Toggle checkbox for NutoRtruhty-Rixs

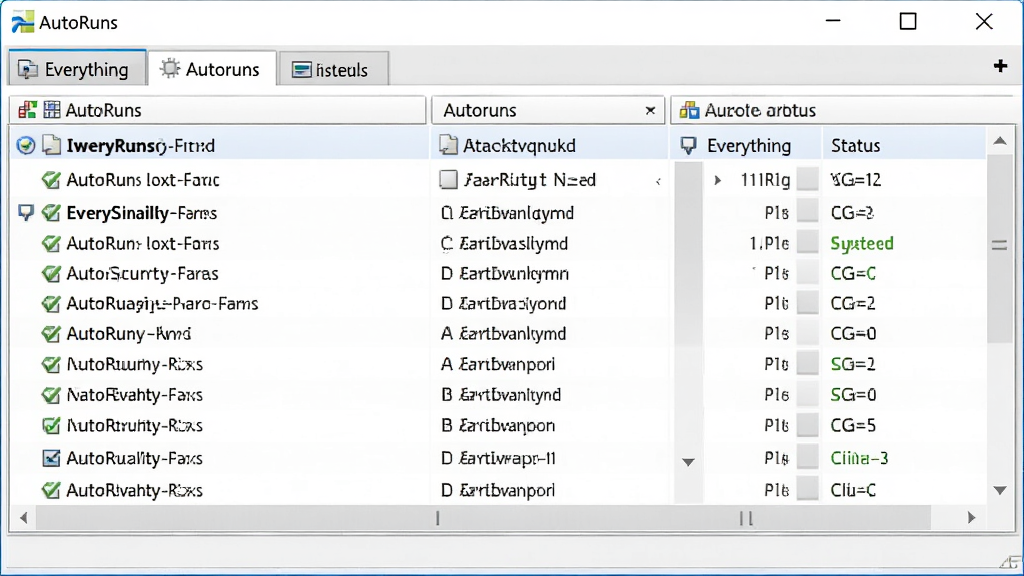pyautogui.click(x=51, y=425)
